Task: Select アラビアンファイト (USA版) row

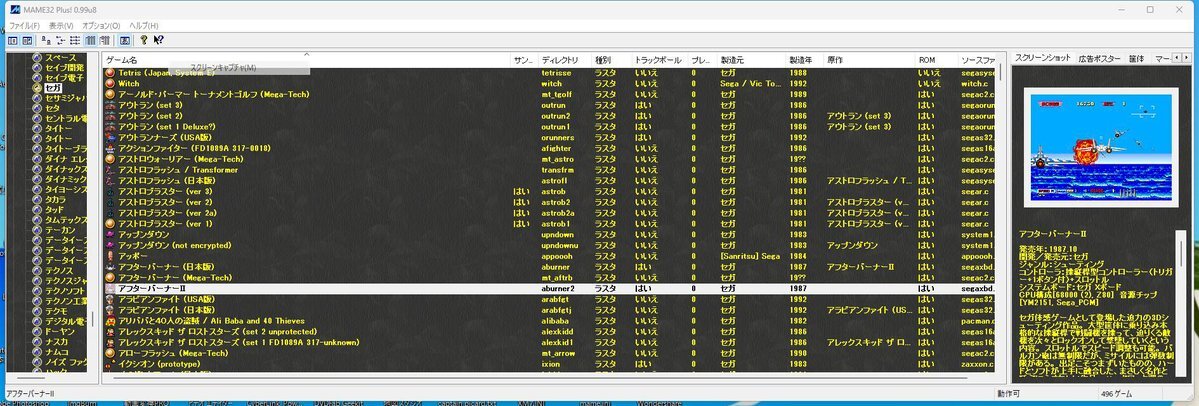Action: [x=550, y=299]
